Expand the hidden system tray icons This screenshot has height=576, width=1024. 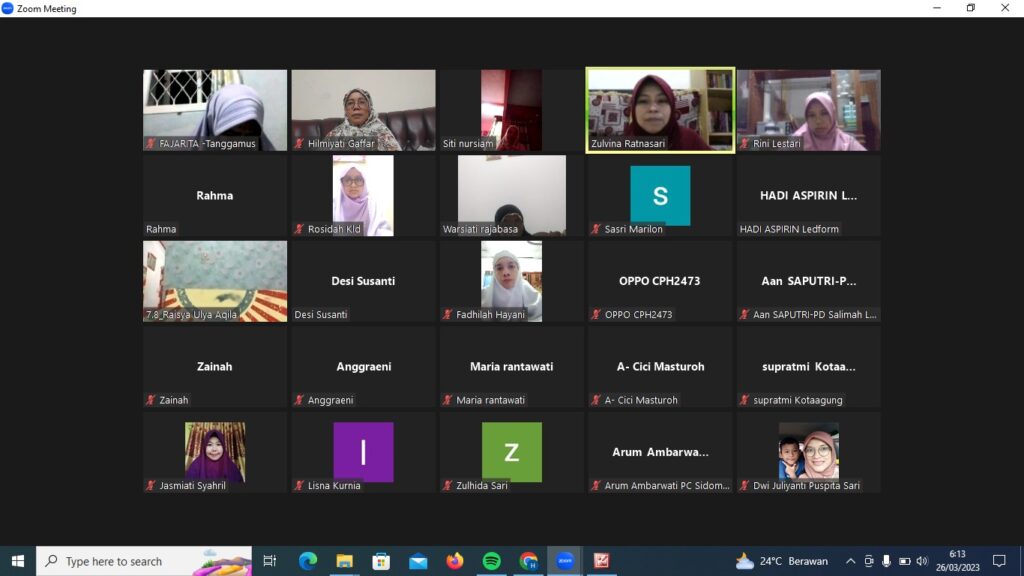pyautogui.click(x=850, y=561)
